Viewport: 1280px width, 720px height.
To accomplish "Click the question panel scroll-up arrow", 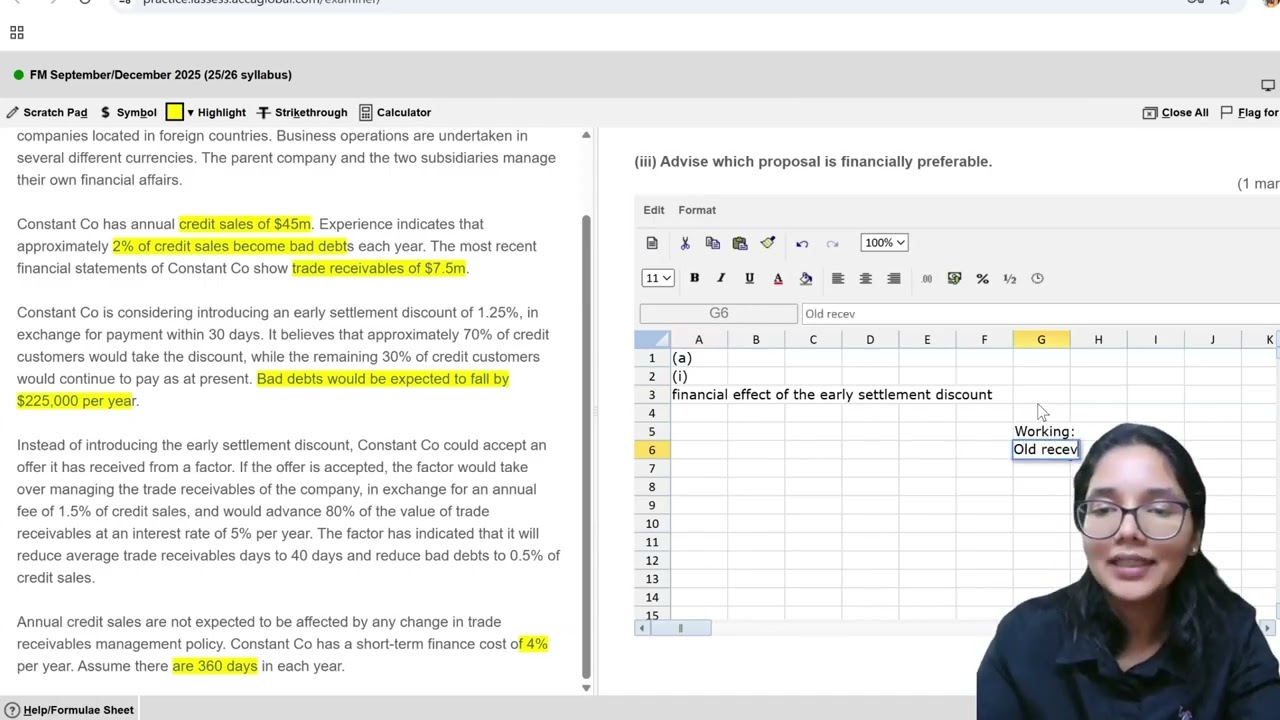I will tap(586, 135).
